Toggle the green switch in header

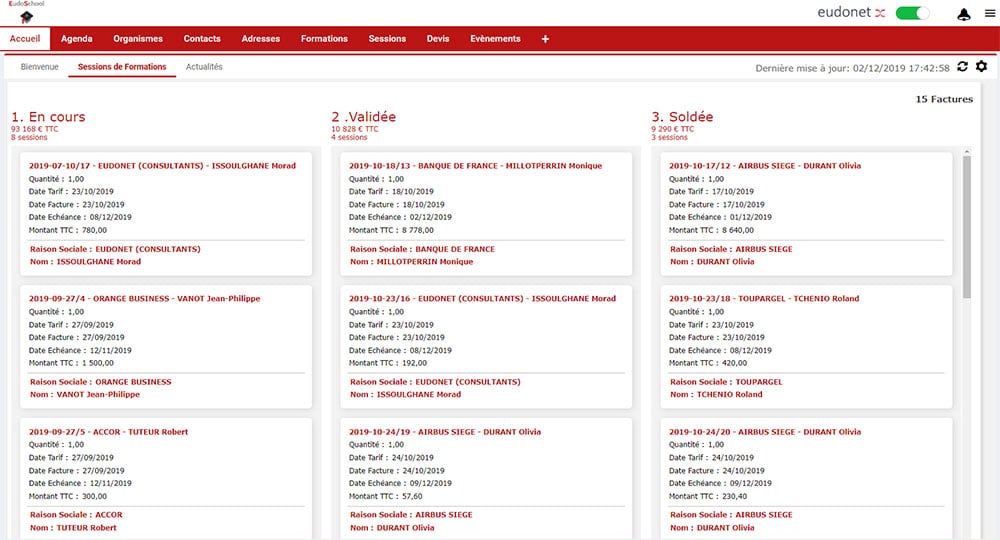point(912,13)
